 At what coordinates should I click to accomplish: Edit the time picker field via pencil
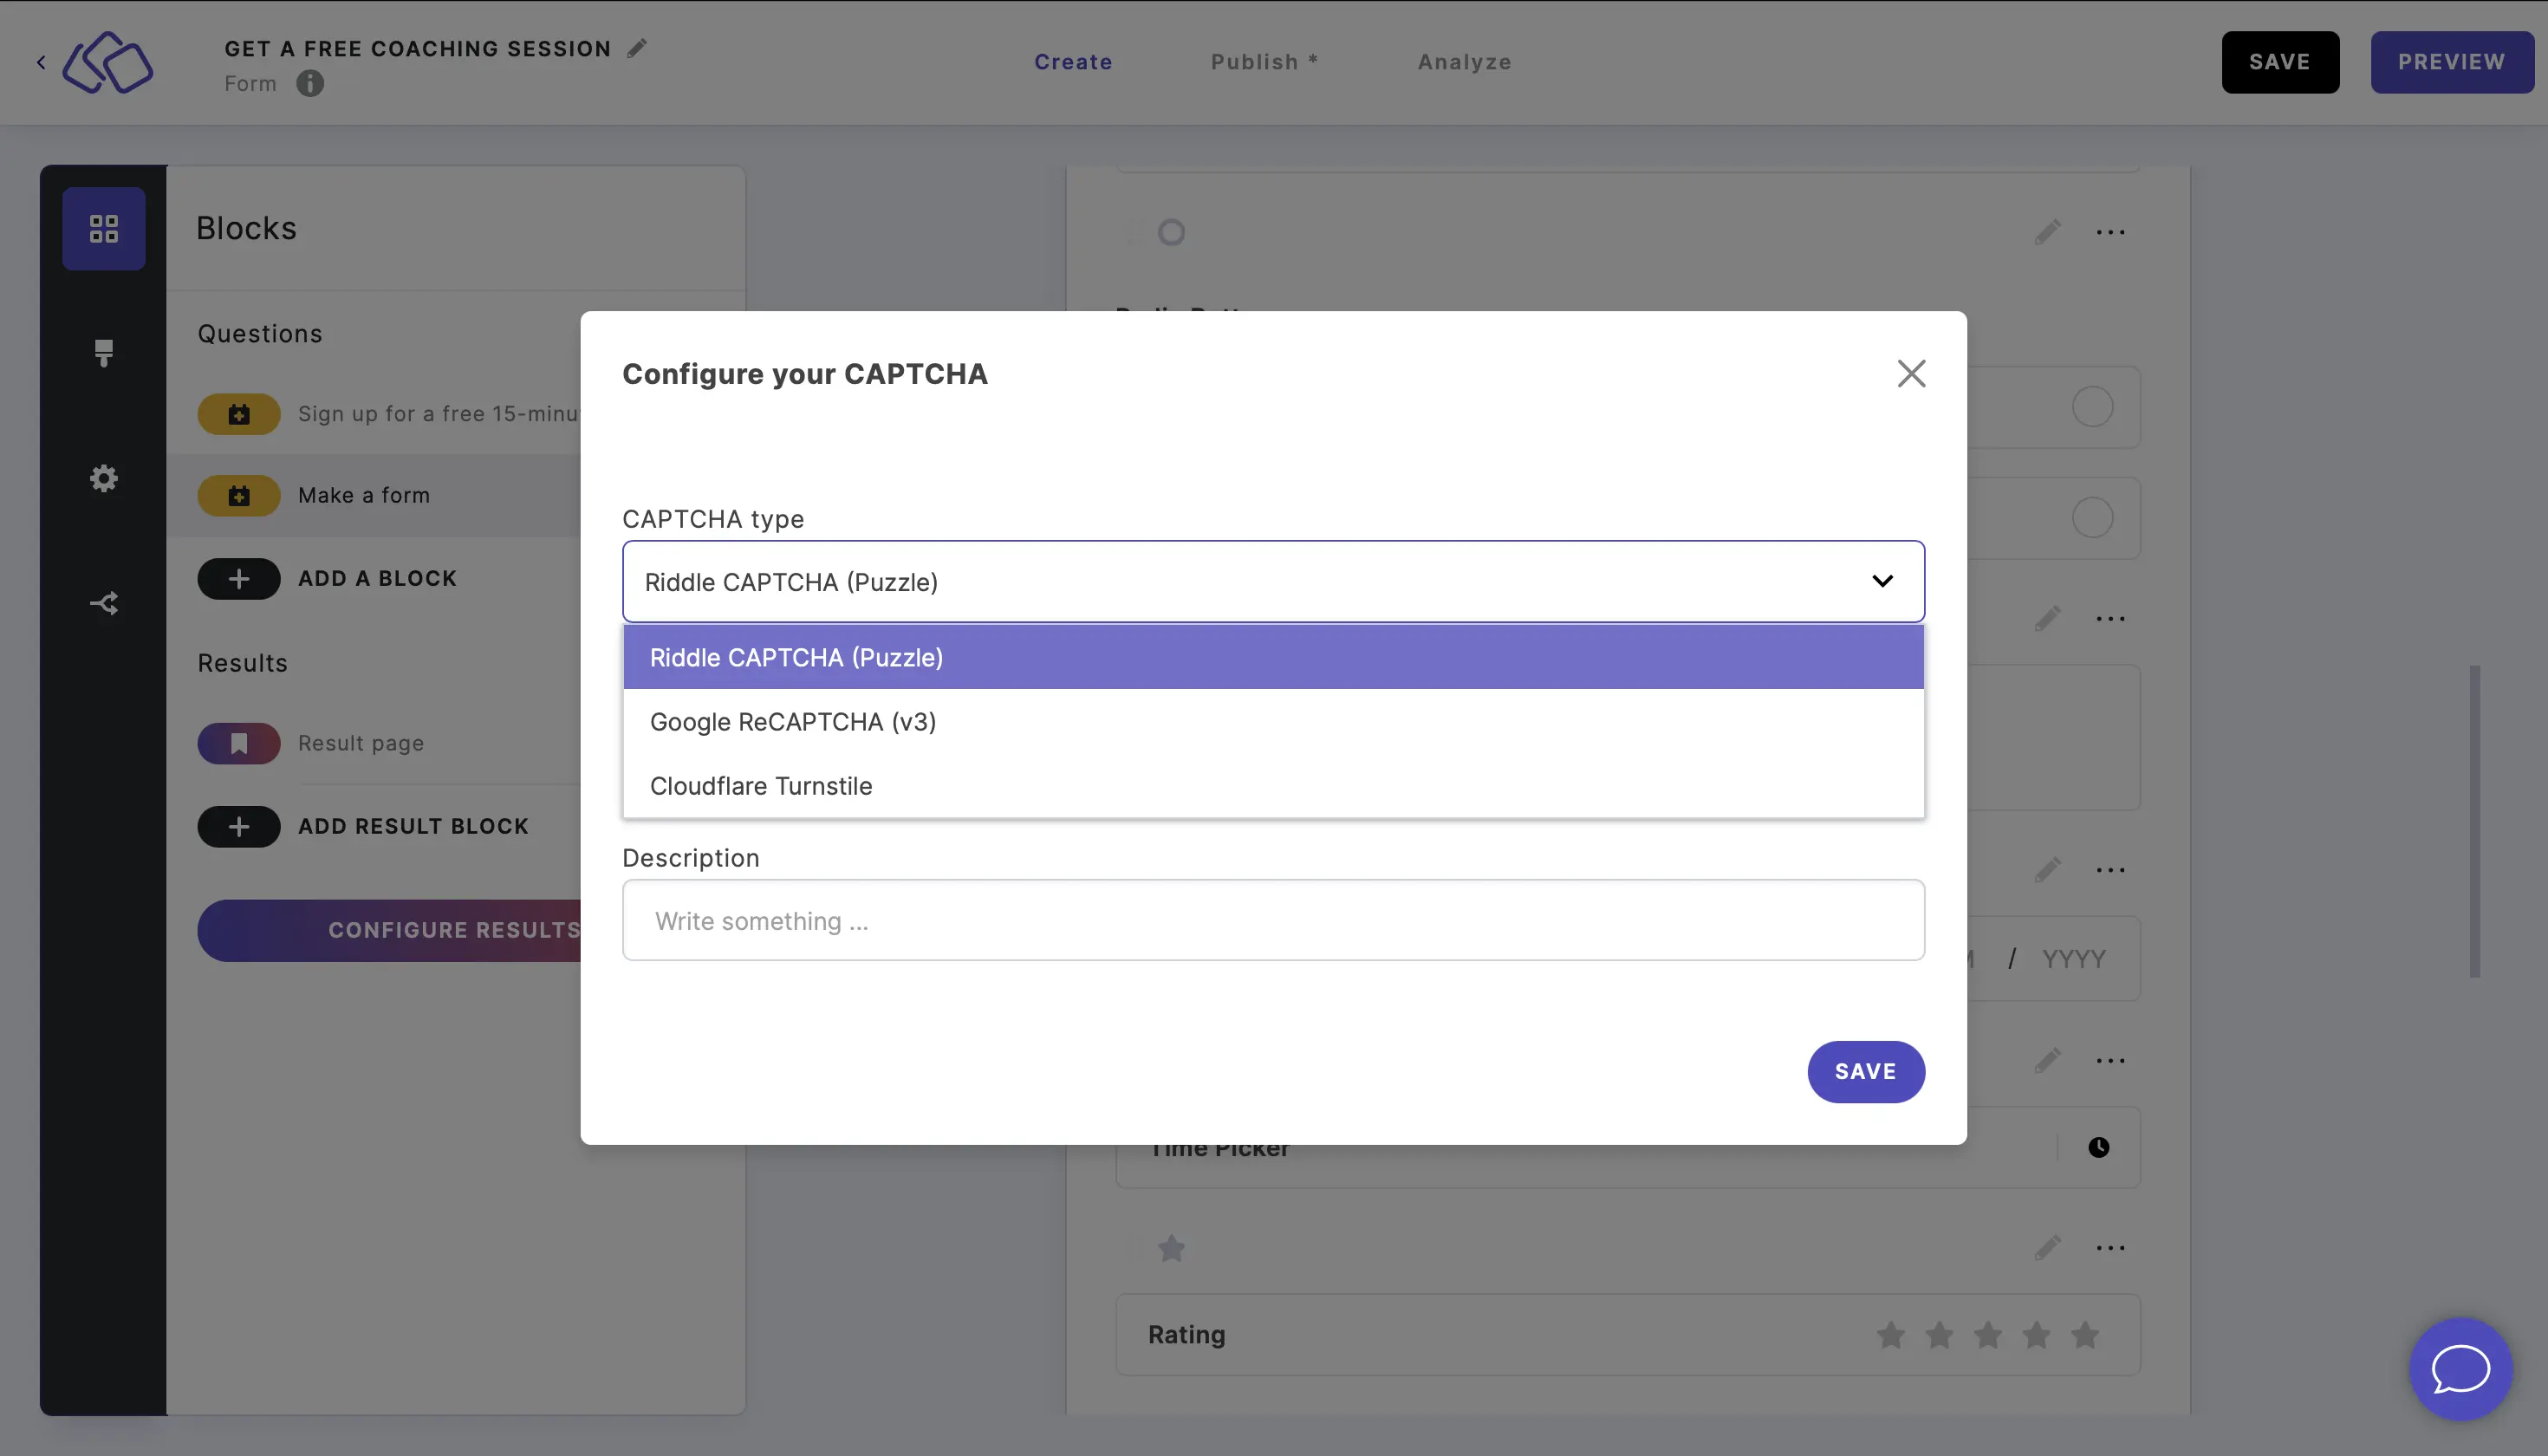pyautogui.click(x=2047, y=1060)
